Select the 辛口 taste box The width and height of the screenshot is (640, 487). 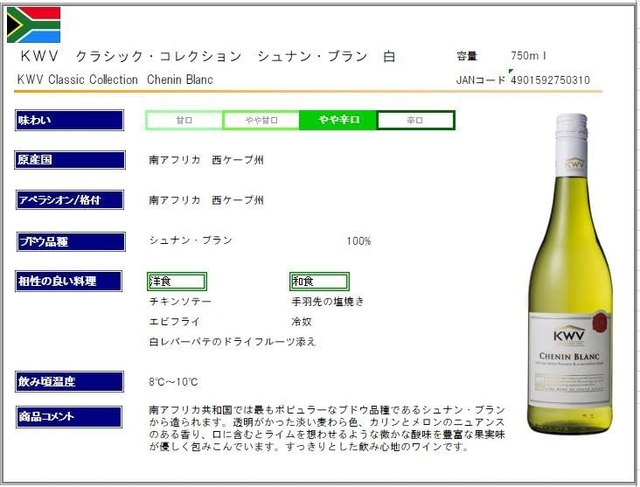coord(416,120)
